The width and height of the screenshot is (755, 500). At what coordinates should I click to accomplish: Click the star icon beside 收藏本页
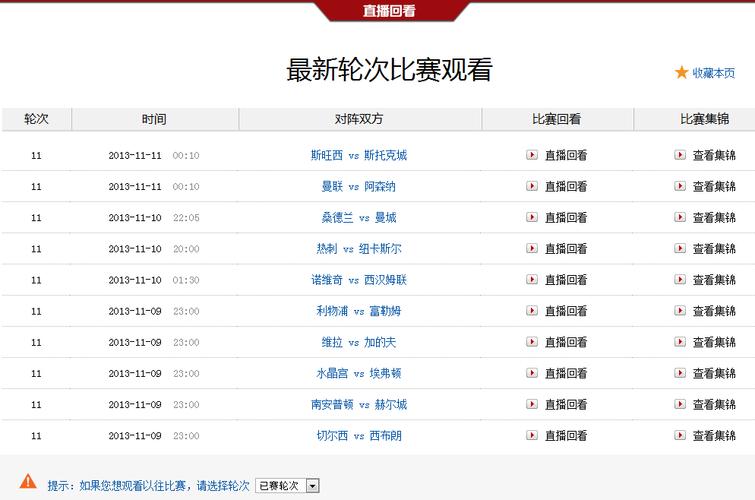(x=682, y=72)
